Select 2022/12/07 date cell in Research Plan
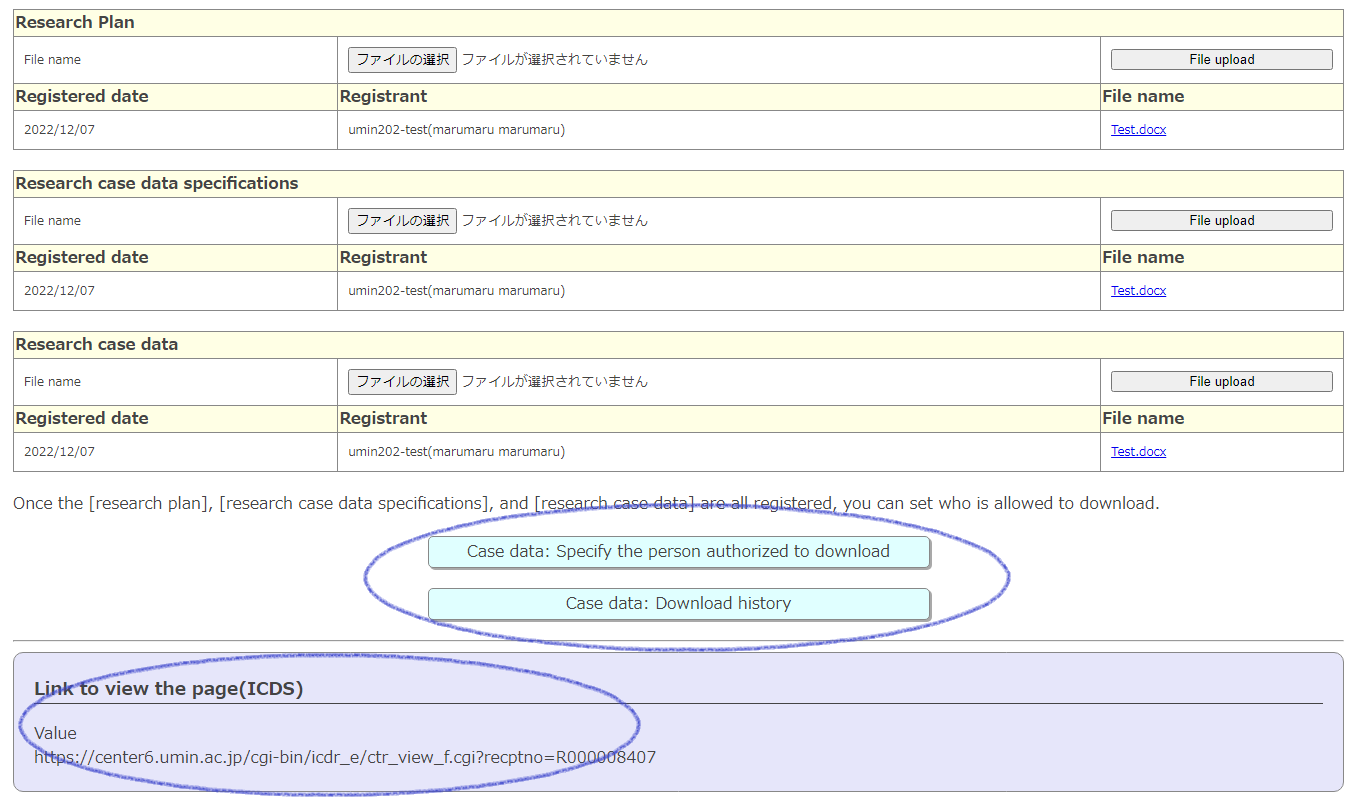 tap(59, 130)
